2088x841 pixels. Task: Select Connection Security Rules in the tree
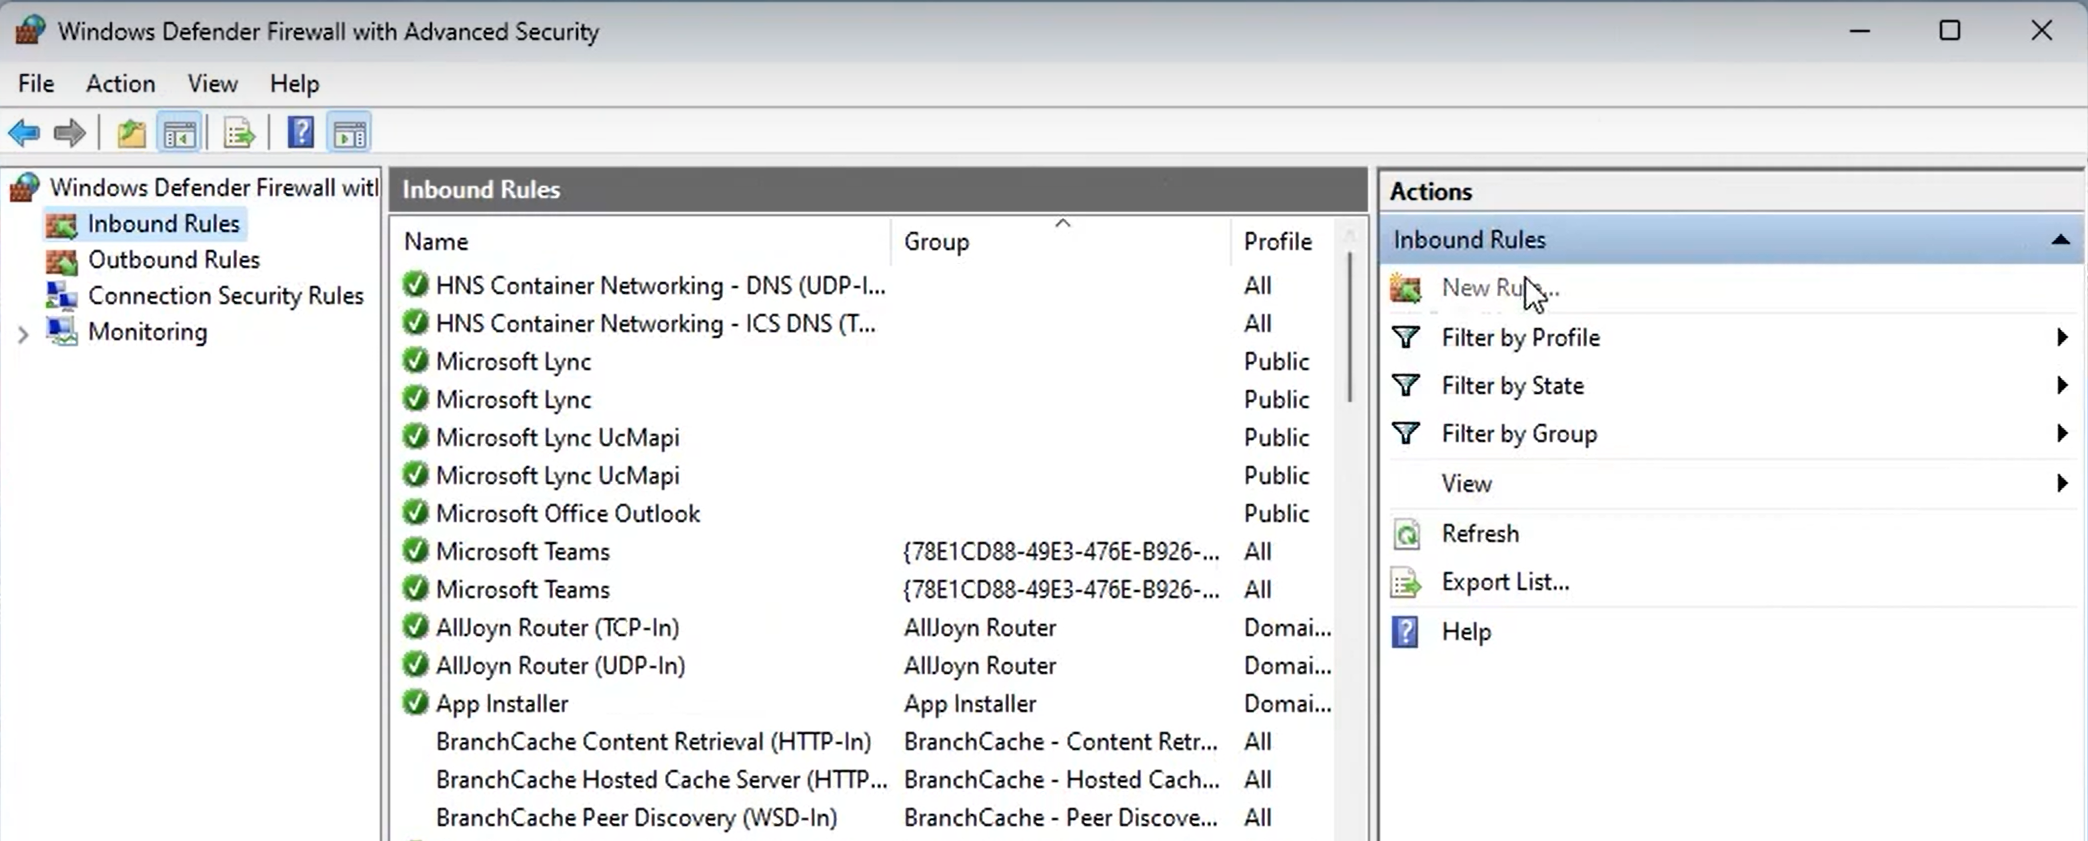click(x=226, y=296)
